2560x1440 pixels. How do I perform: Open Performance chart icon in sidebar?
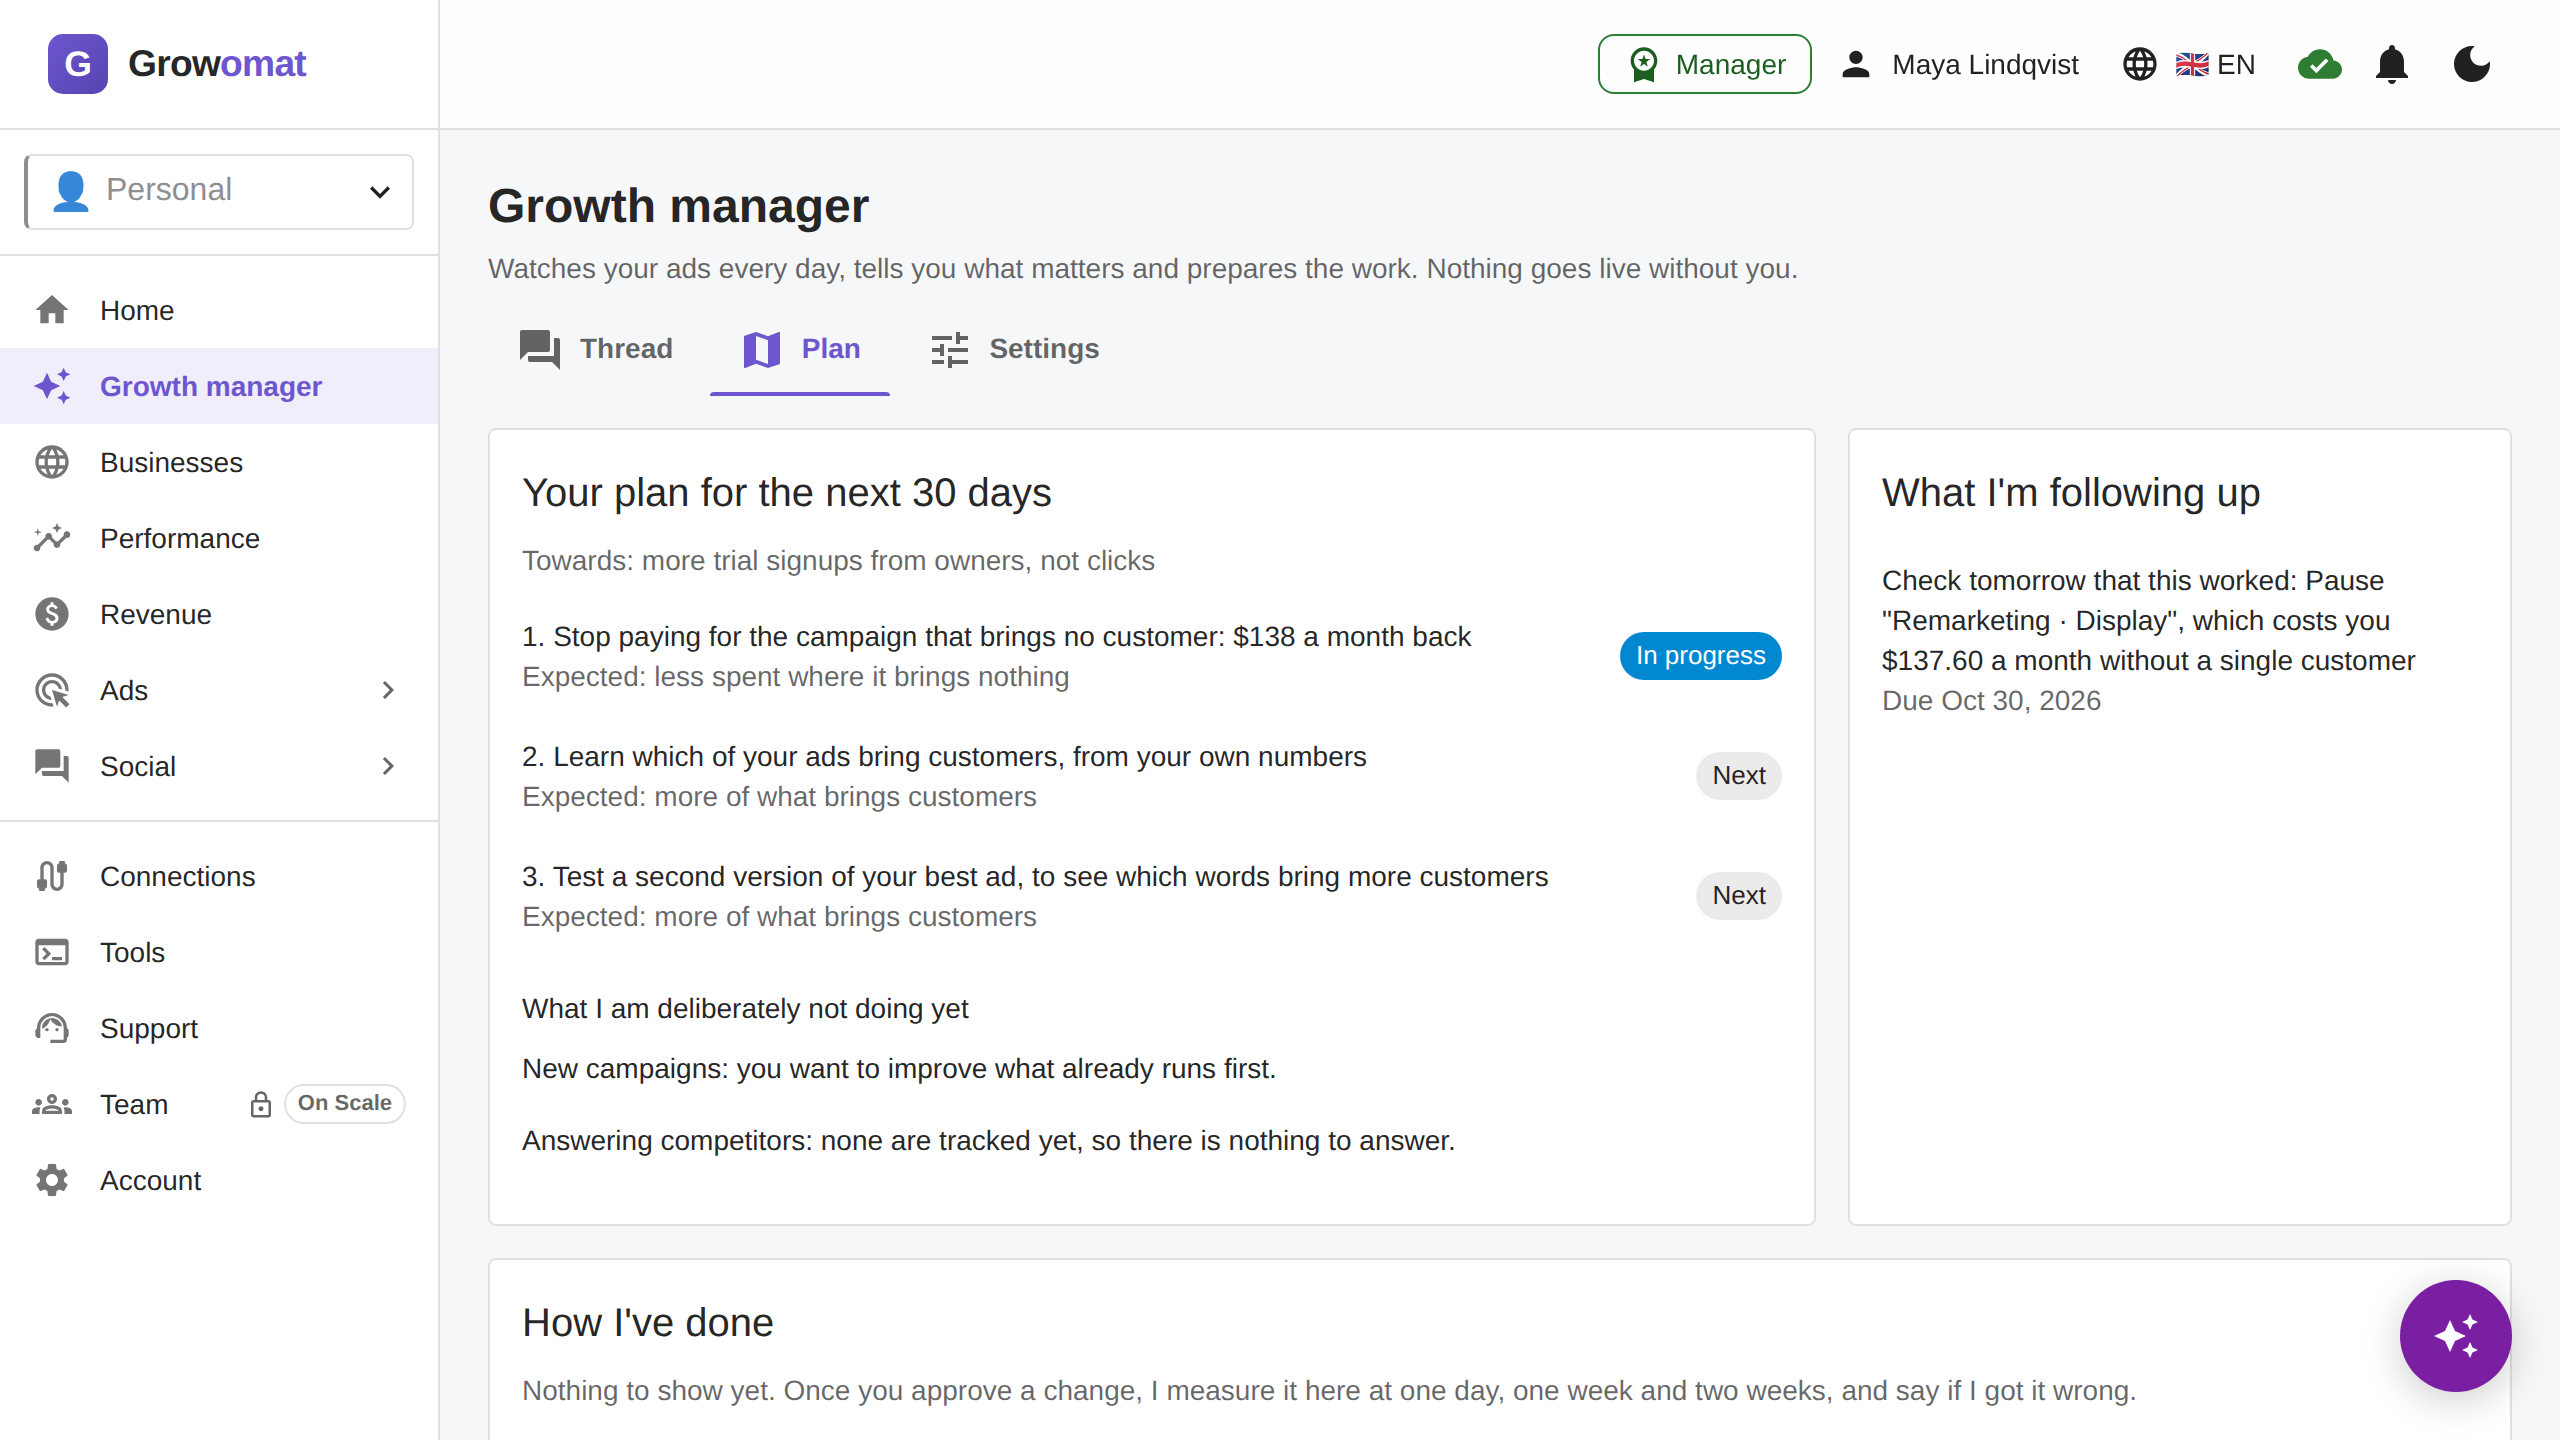coord(52,538)
